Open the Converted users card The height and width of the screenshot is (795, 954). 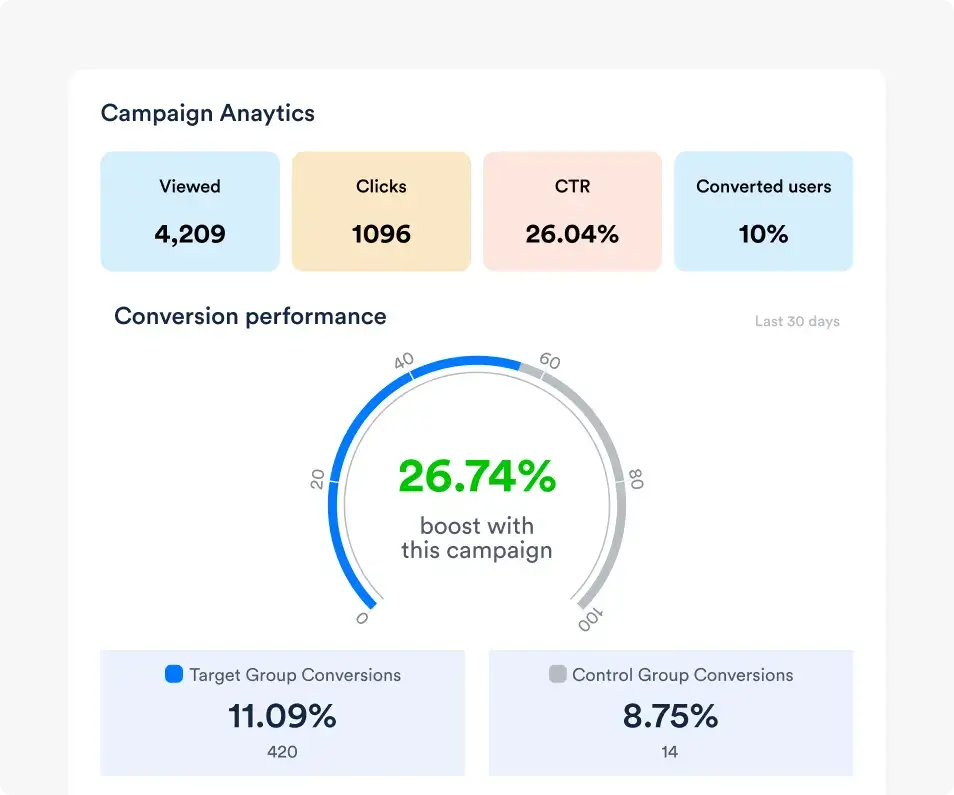pyautogui.click(x=763, y=211)
